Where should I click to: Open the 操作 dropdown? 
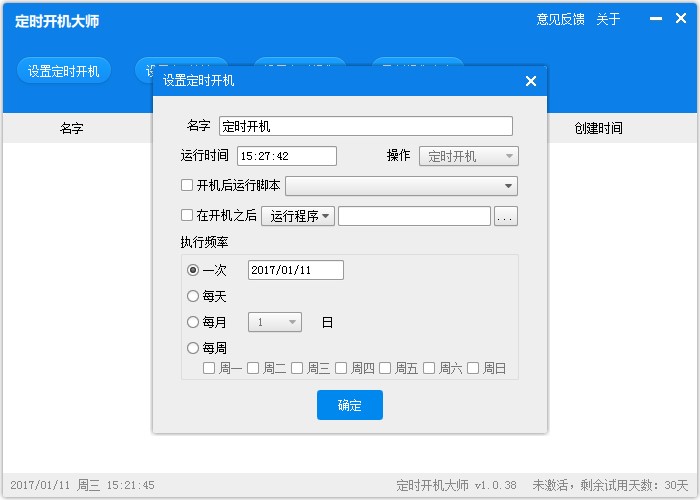pyautogui.click(x=469, y=156)
